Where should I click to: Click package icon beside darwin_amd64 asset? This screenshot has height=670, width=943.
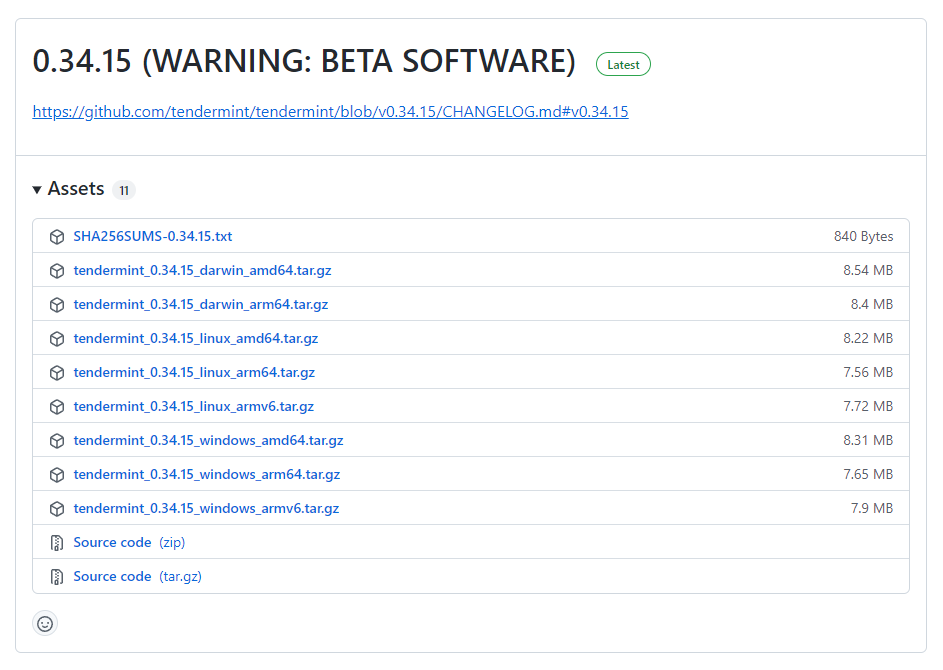click(57, 271)
